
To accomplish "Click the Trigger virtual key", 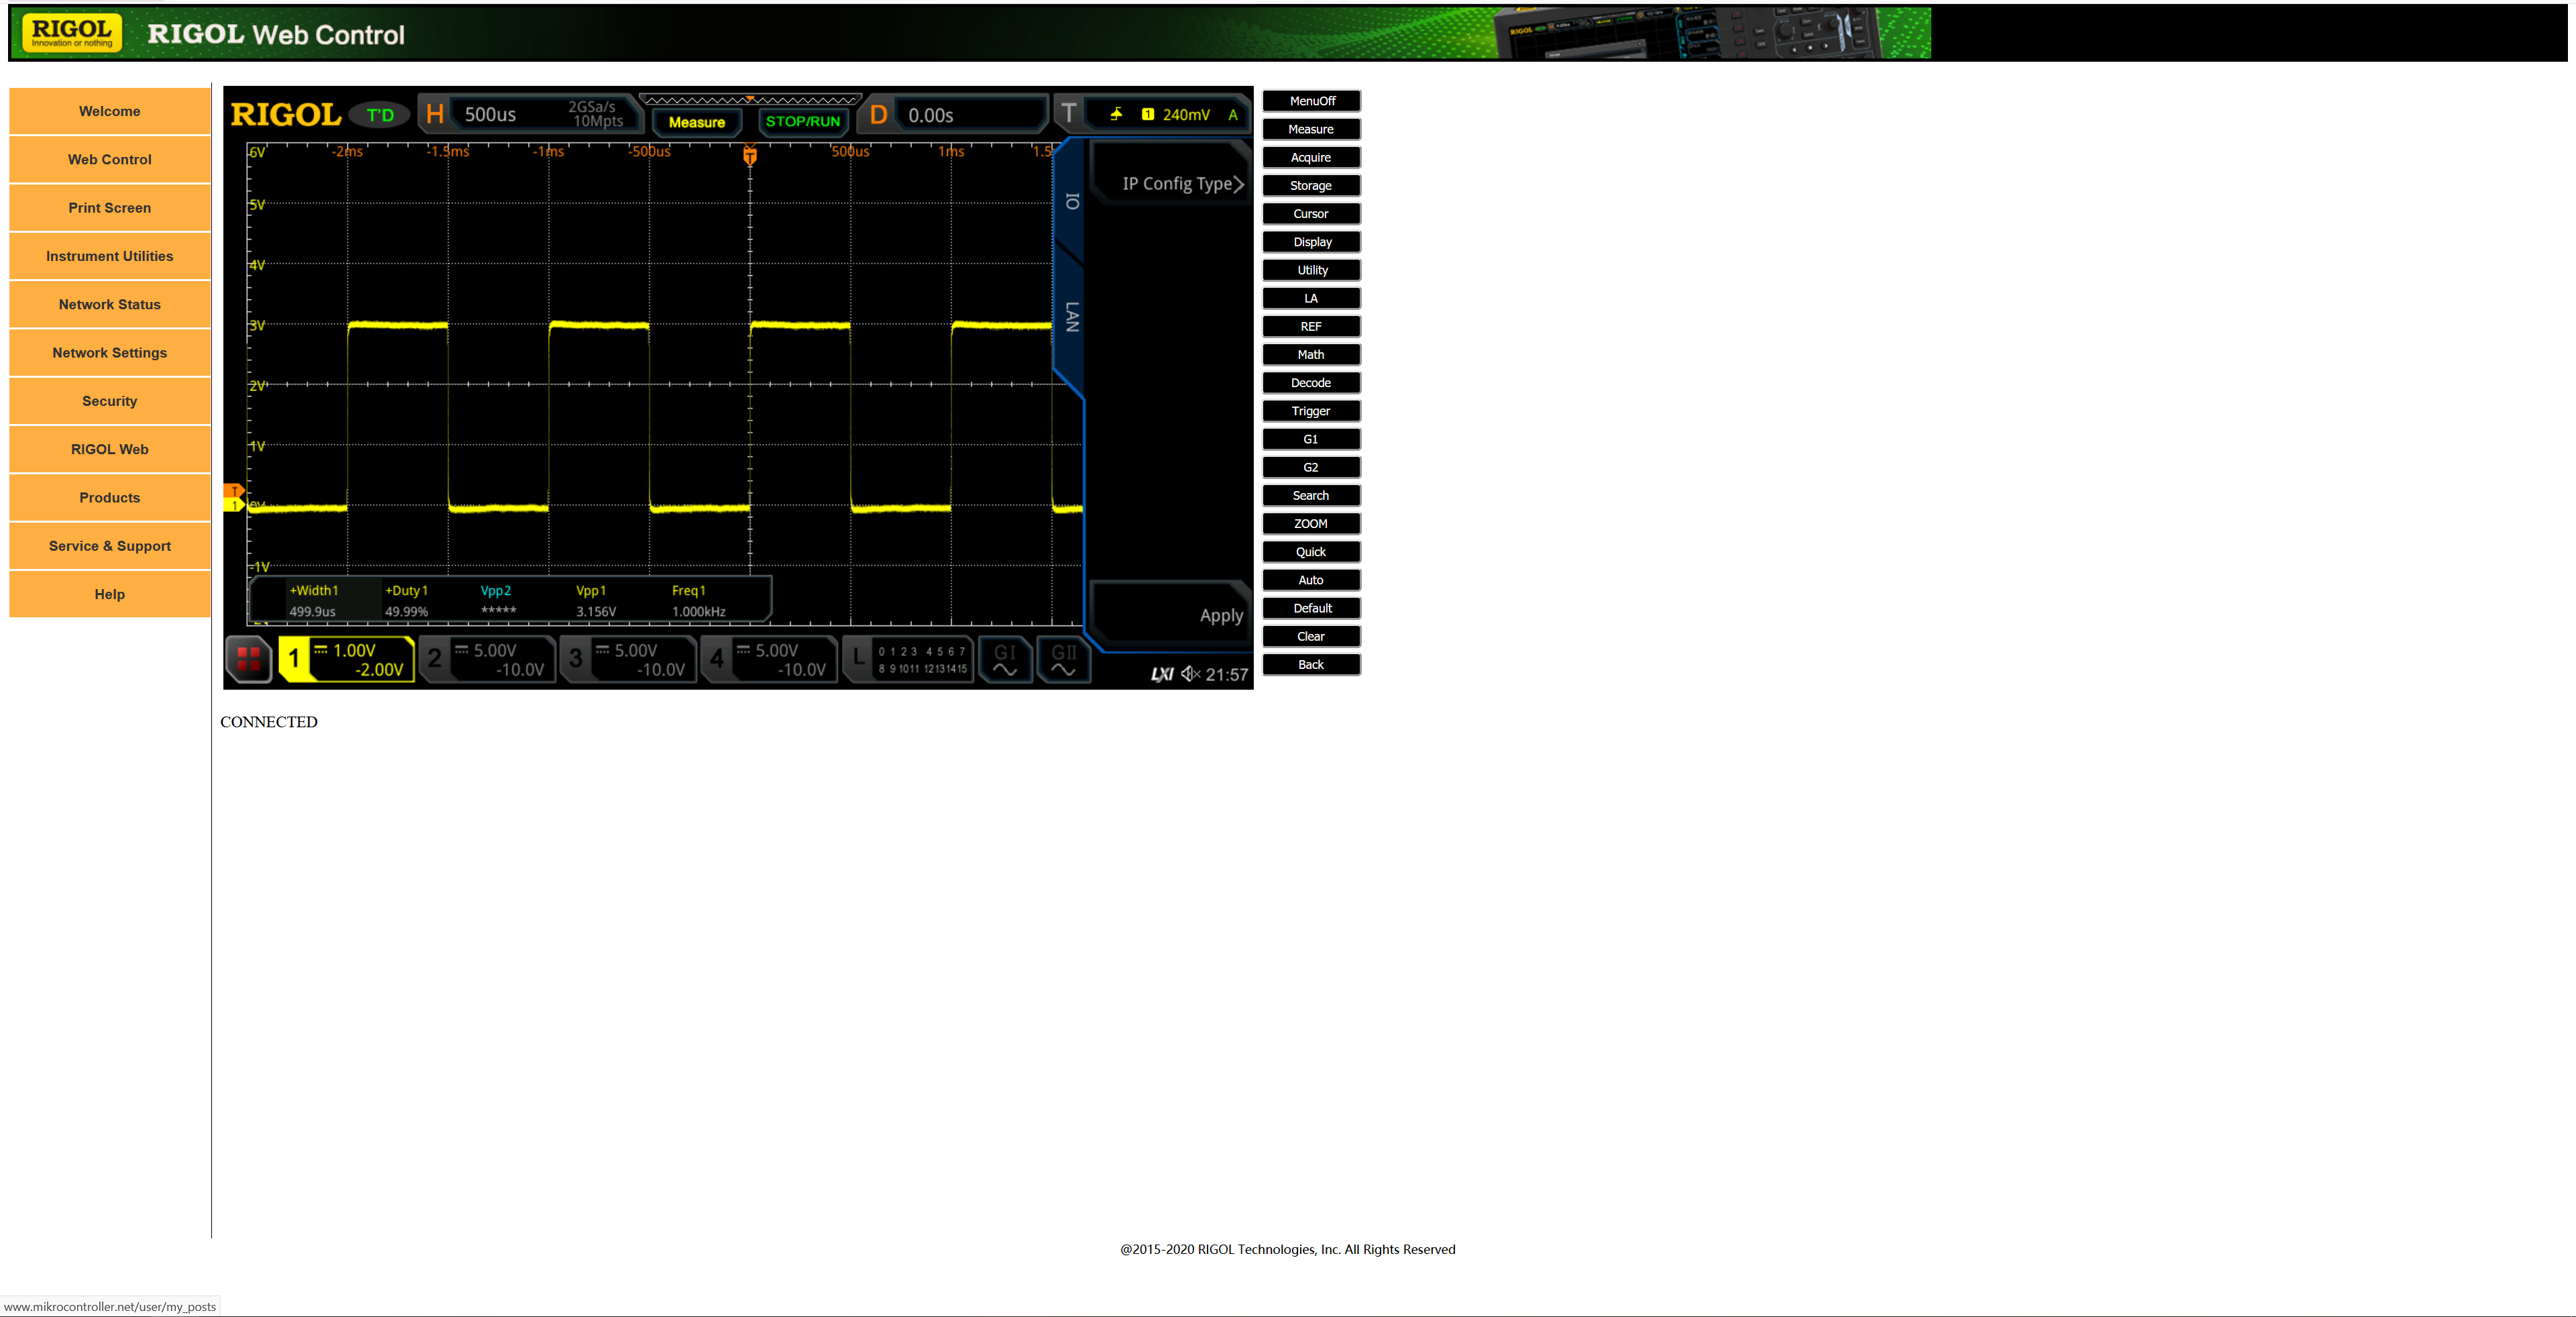I will (1311, 410).
